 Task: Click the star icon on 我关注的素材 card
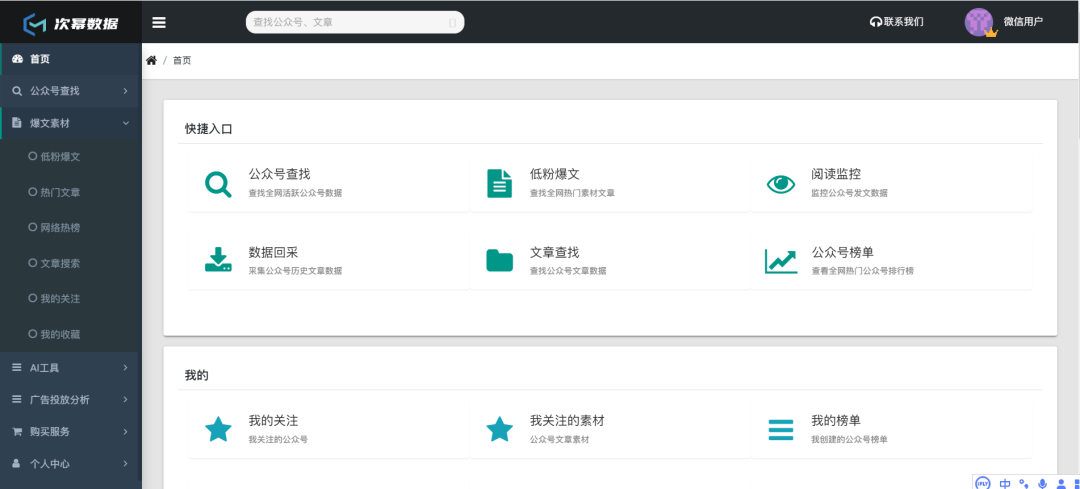pyautogui.click(x=499, y=429)
